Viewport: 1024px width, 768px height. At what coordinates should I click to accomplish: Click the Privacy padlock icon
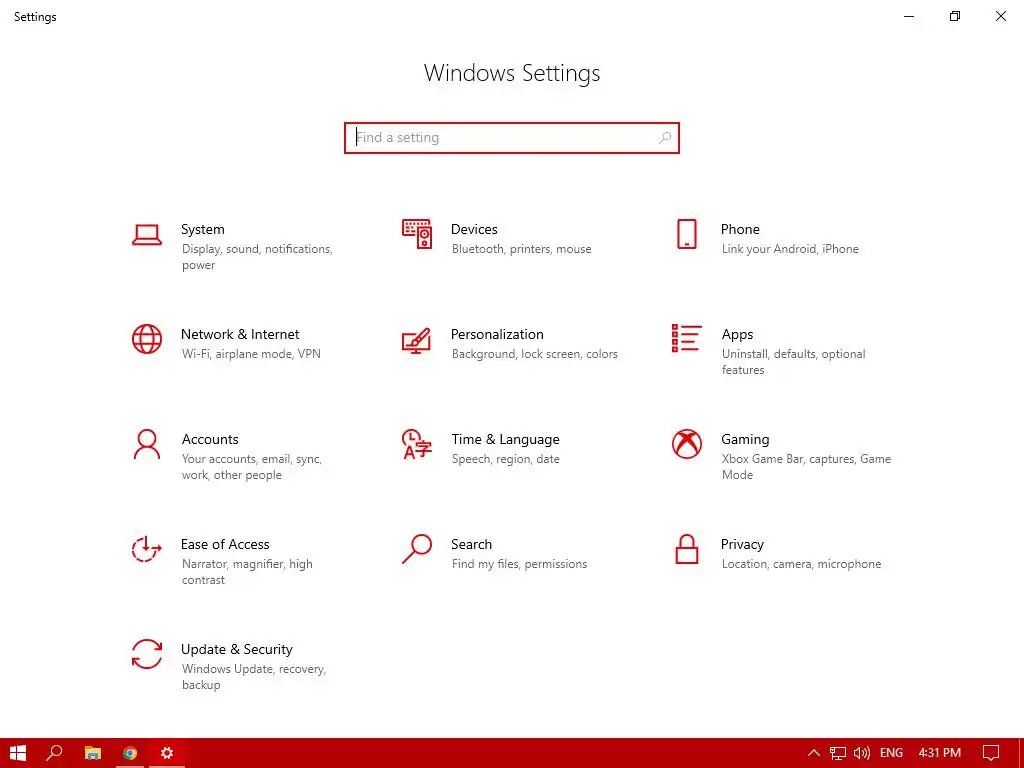pyautogui.click(x=686, y=549)
